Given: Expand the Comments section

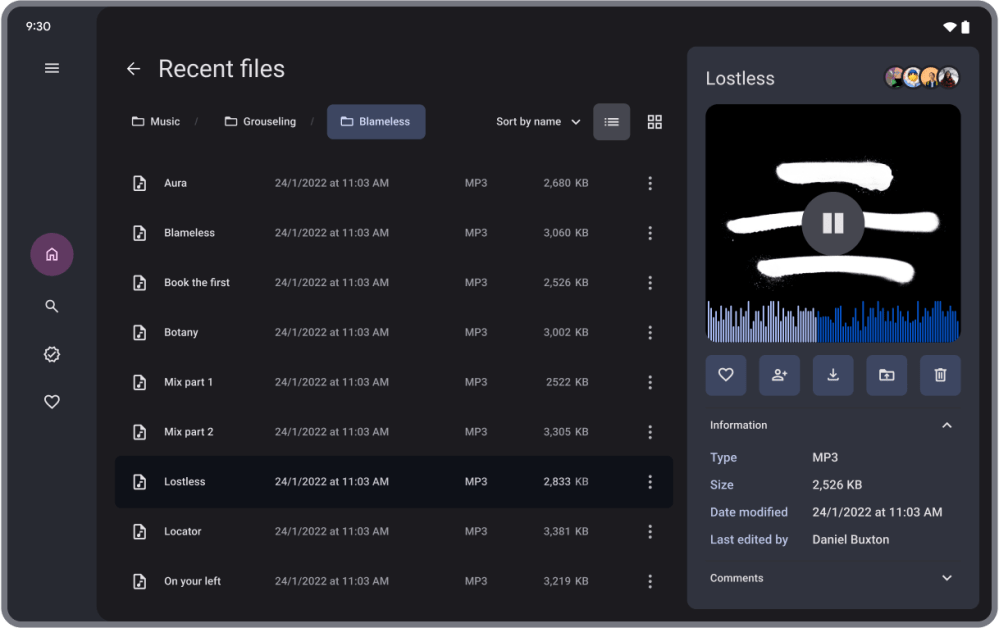Looking at the screenshot, I should [946, 578].
